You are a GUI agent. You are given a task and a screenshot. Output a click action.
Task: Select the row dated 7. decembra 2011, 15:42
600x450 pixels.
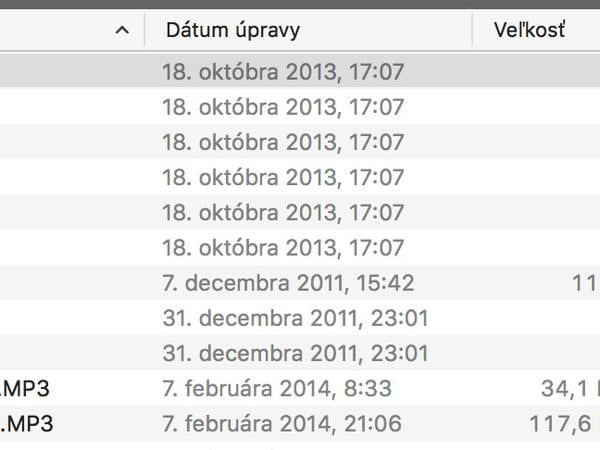(288, 283)
